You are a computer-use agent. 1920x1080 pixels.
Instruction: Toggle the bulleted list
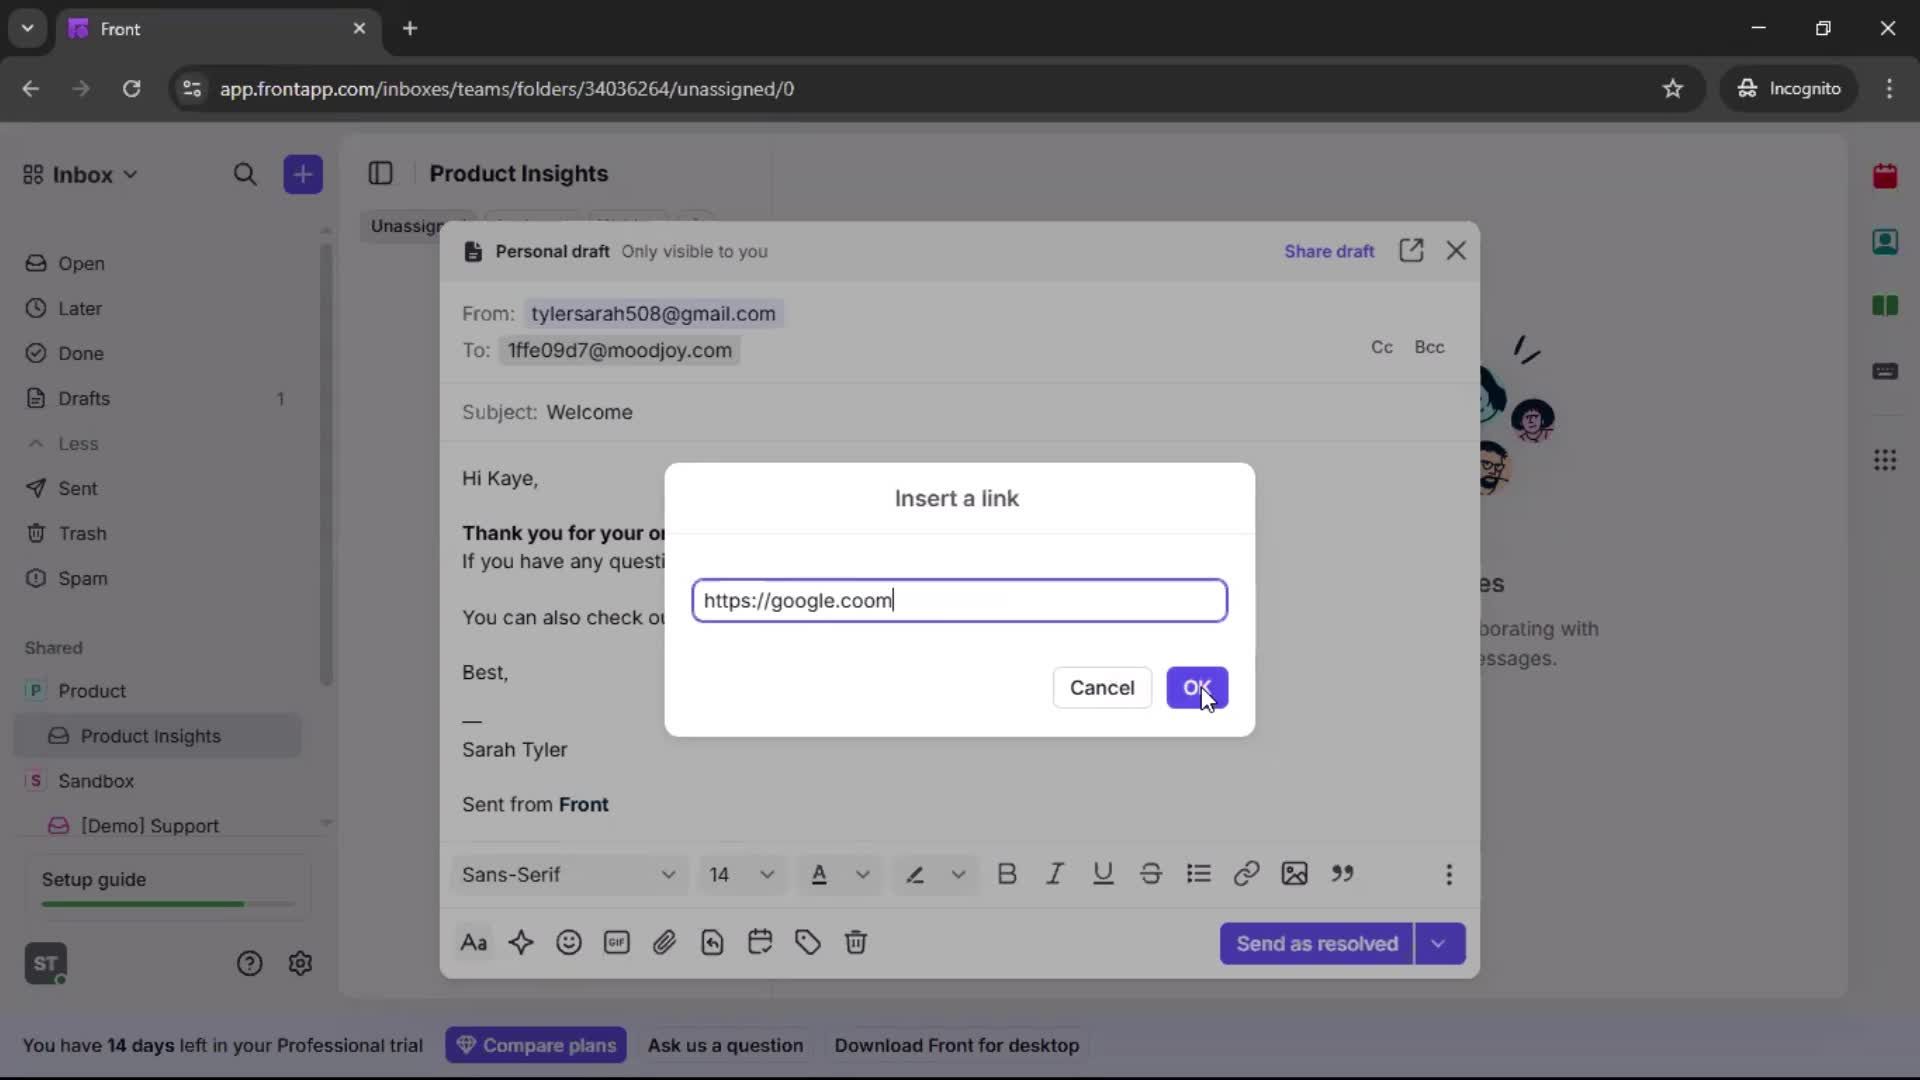pyautogui.click(x=1199, y=874)
